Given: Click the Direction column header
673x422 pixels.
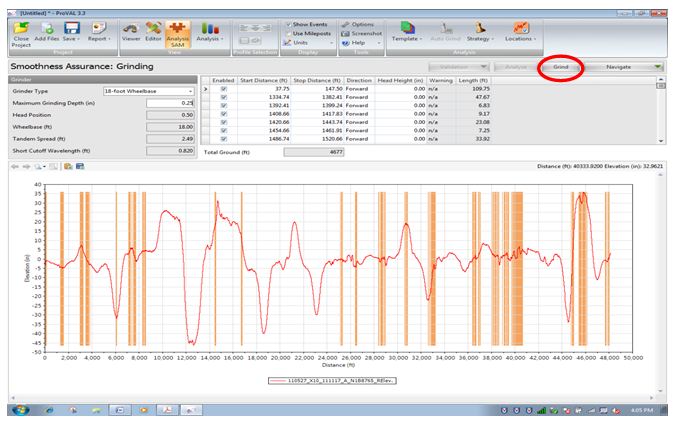Looking at the screenshot, I should 359,80.
